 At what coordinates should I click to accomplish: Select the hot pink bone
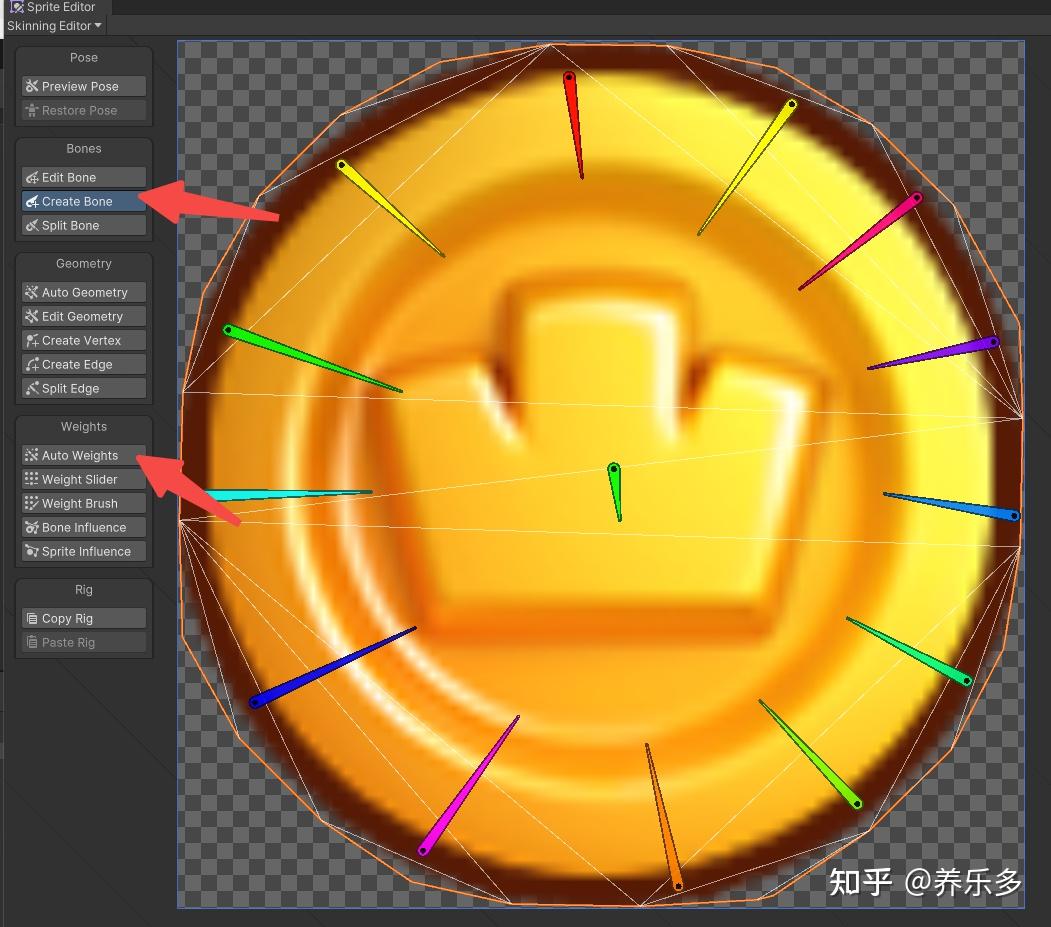[871, 235]
